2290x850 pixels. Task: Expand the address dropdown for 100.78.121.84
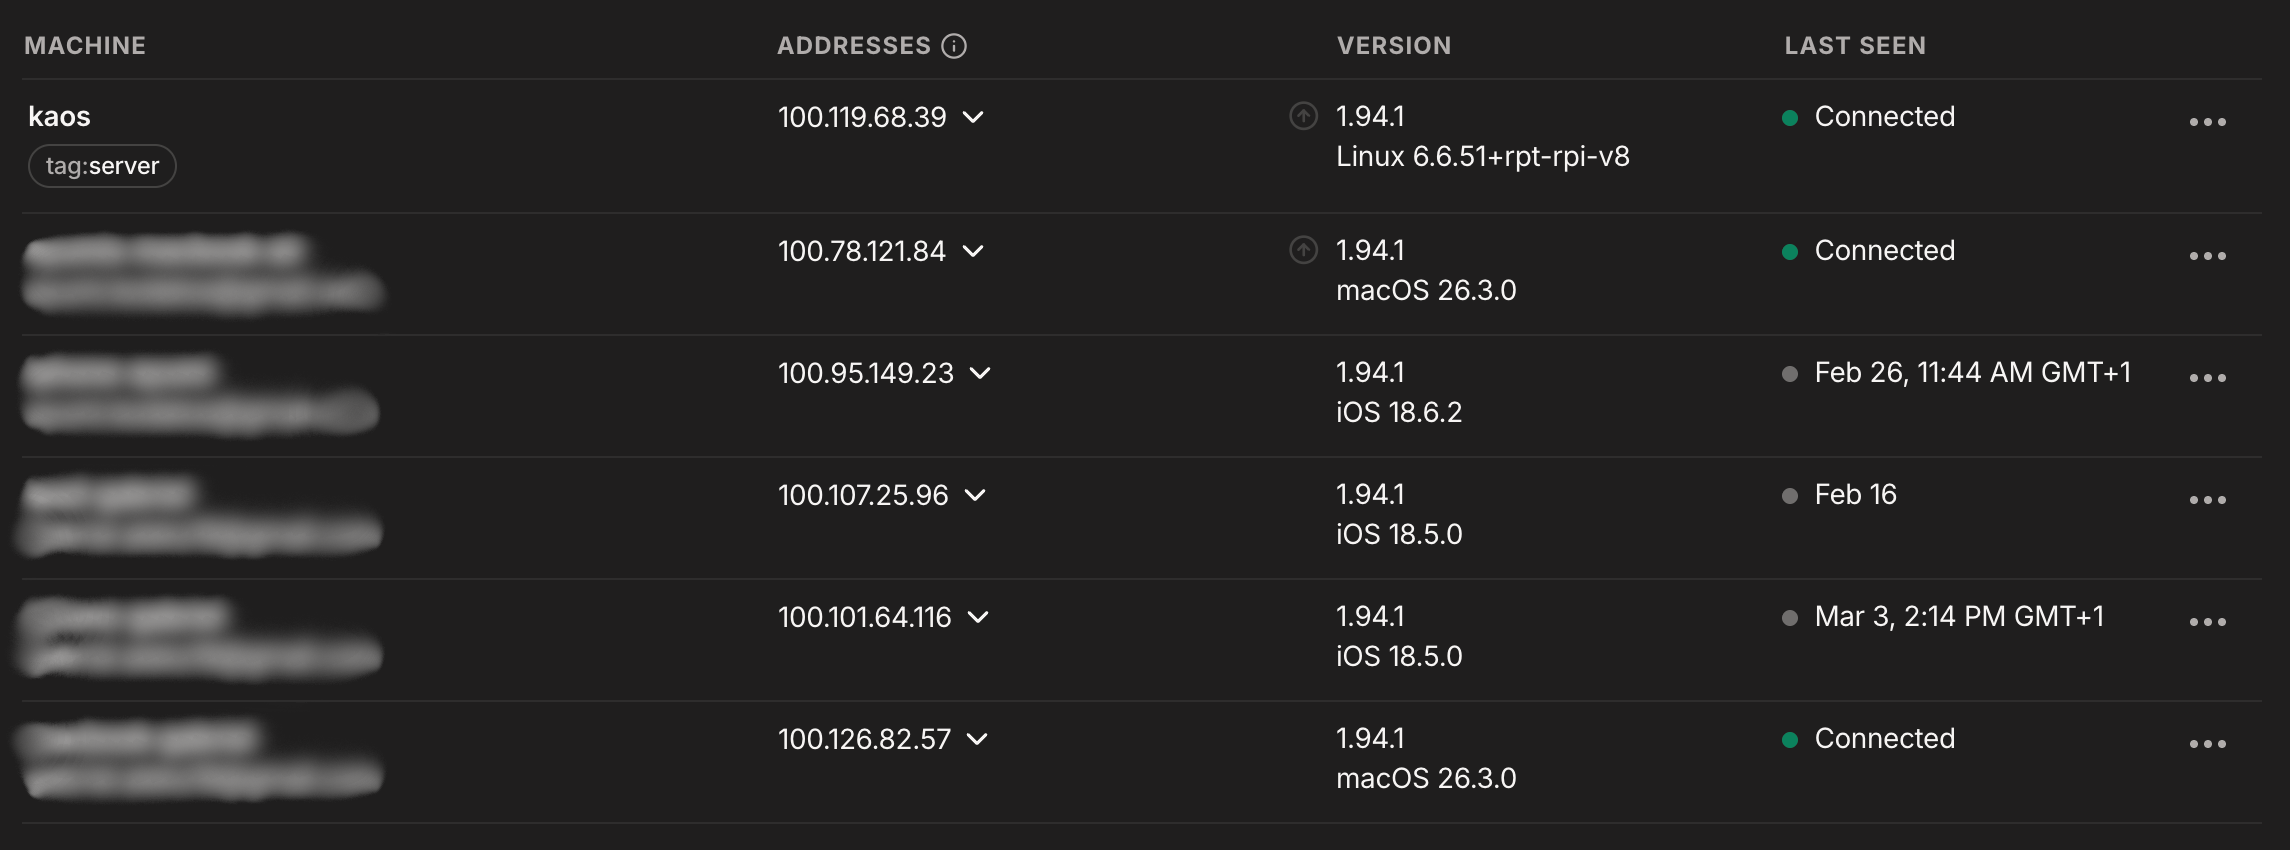pyautogui.click(x=981, y=253)
